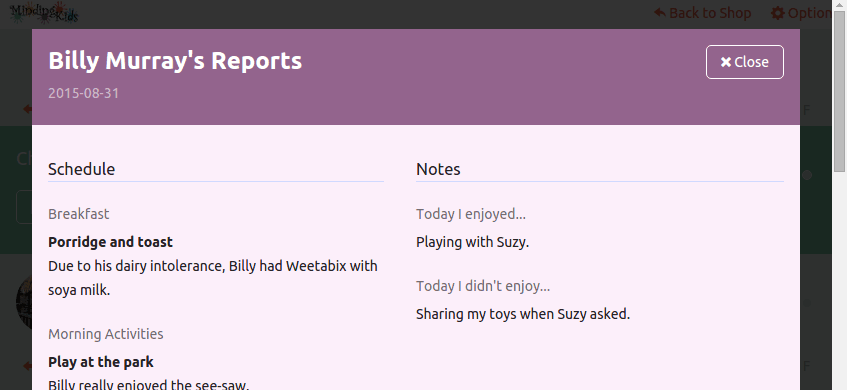Click the Morning Activities label
This screenshot has height=390, width=847.
106,334
